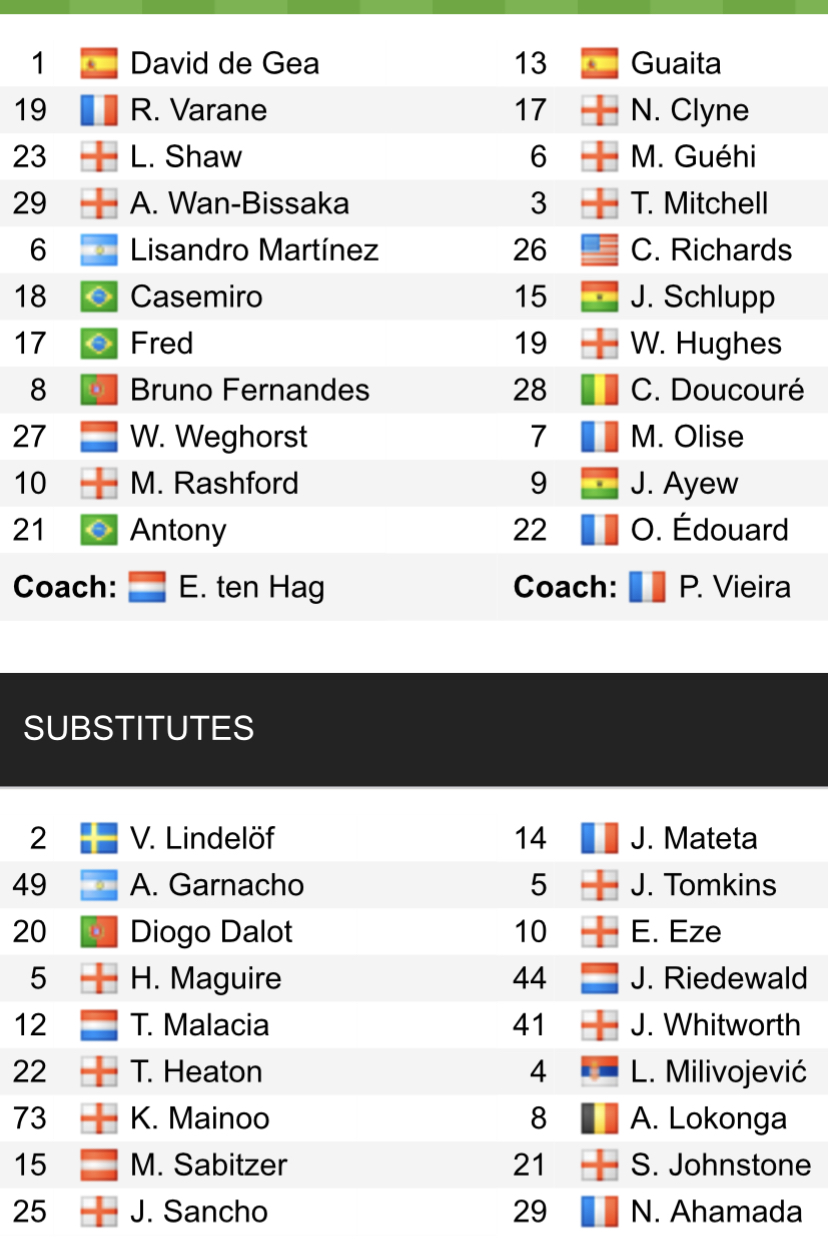Open M. Olise's player entry
Image resolution: width=828 pixels, height=1256 pixels.
point(687,437)
